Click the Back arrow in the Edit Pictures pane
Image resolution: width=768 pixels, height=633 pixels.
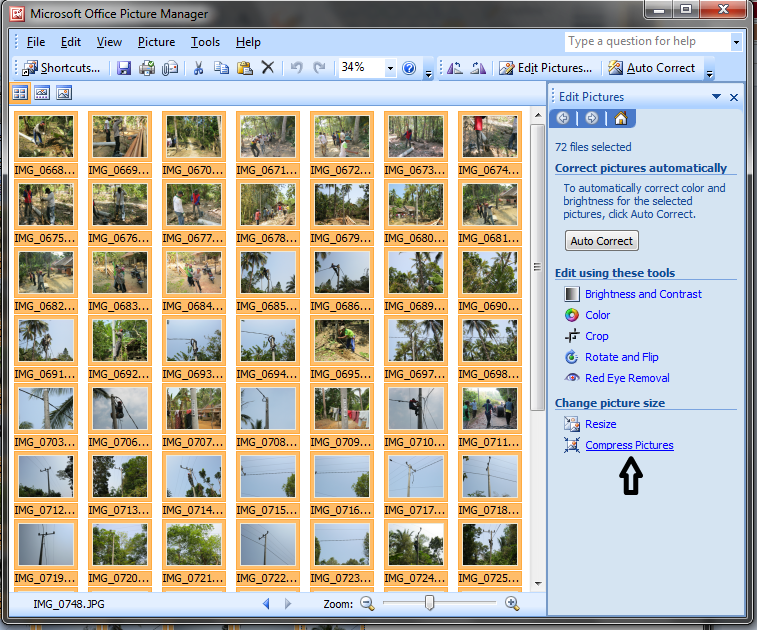tap(563, 118)
